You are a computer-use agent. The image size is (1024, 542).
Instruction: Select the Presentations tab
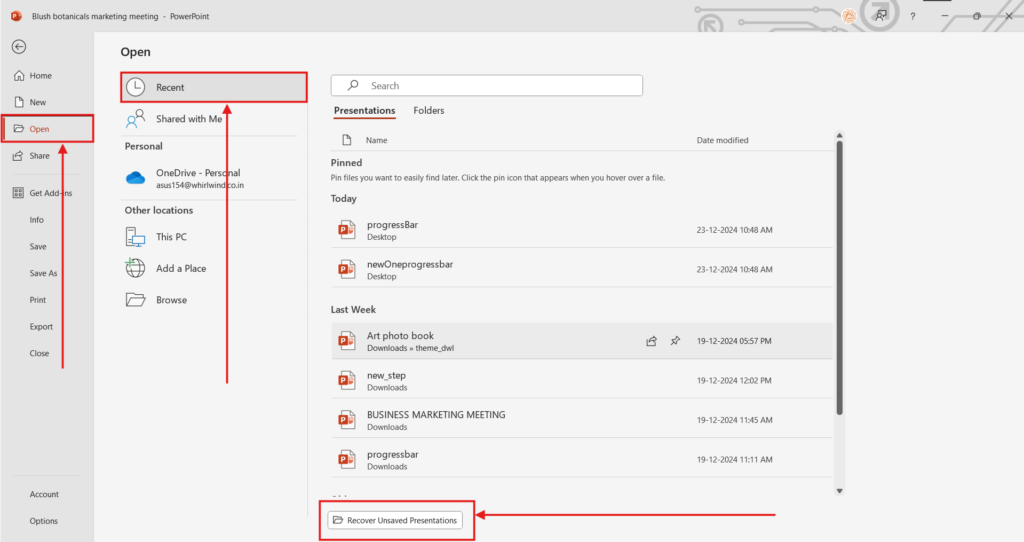click(x=364, y=110)
